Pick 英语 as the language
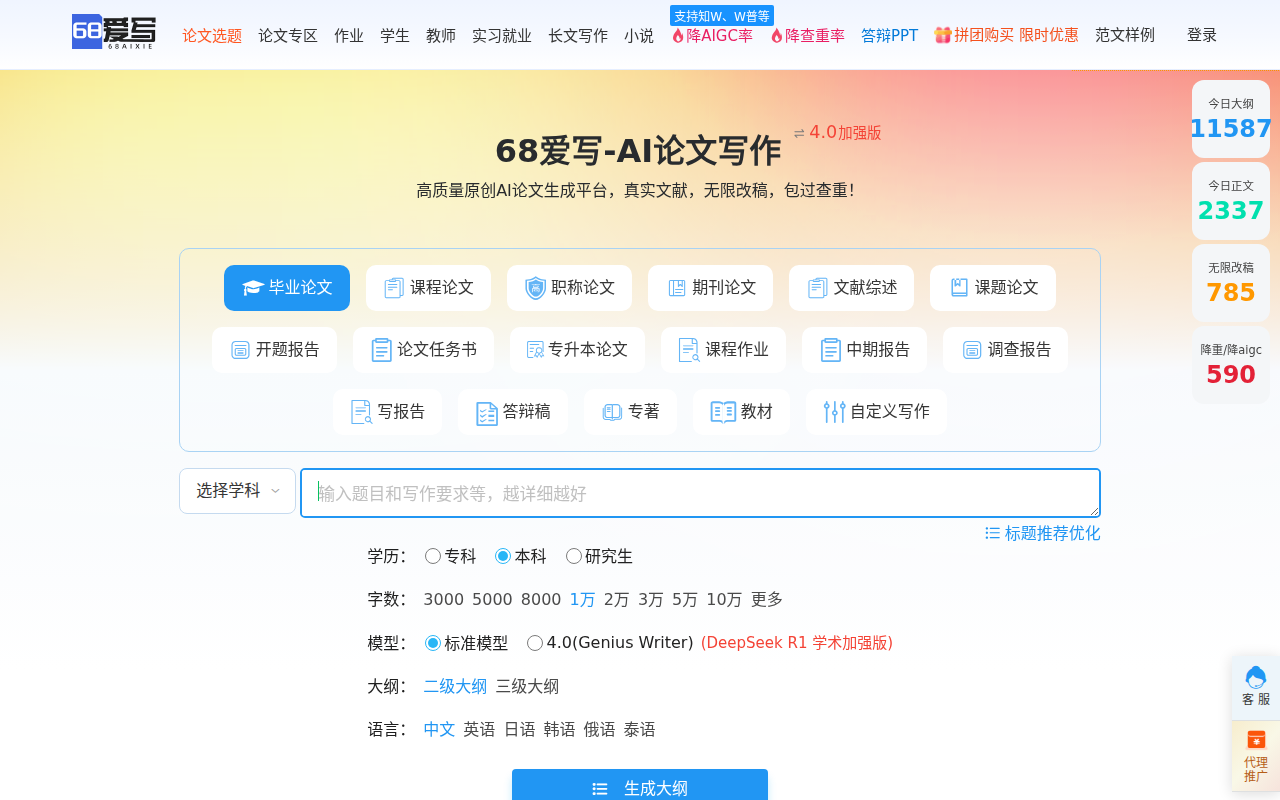Screen dimensions: 1280x800 click(479, 729)
